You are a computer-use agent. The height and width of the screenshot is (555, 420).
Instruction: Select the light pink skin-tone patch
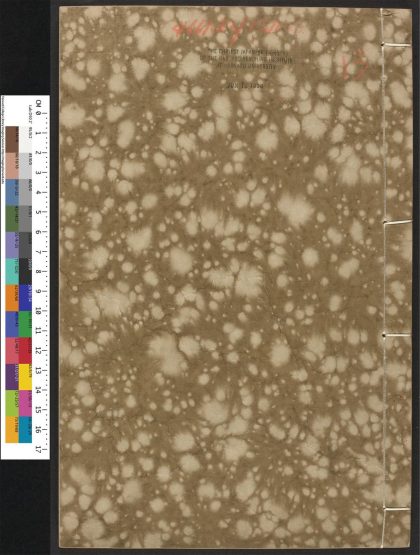click(12, 166)
